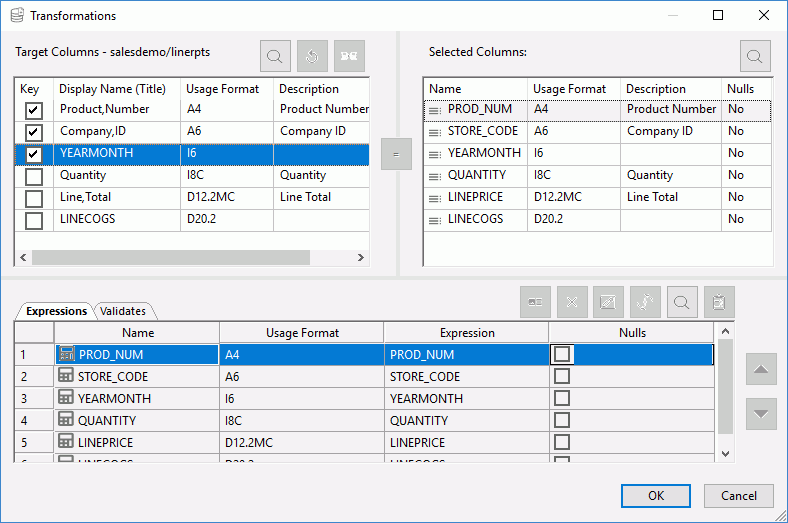Click the drag handle icon of STORE_CODE selected column
The height and width of the screenshot is (523, 788).
[x=435, y=133]
